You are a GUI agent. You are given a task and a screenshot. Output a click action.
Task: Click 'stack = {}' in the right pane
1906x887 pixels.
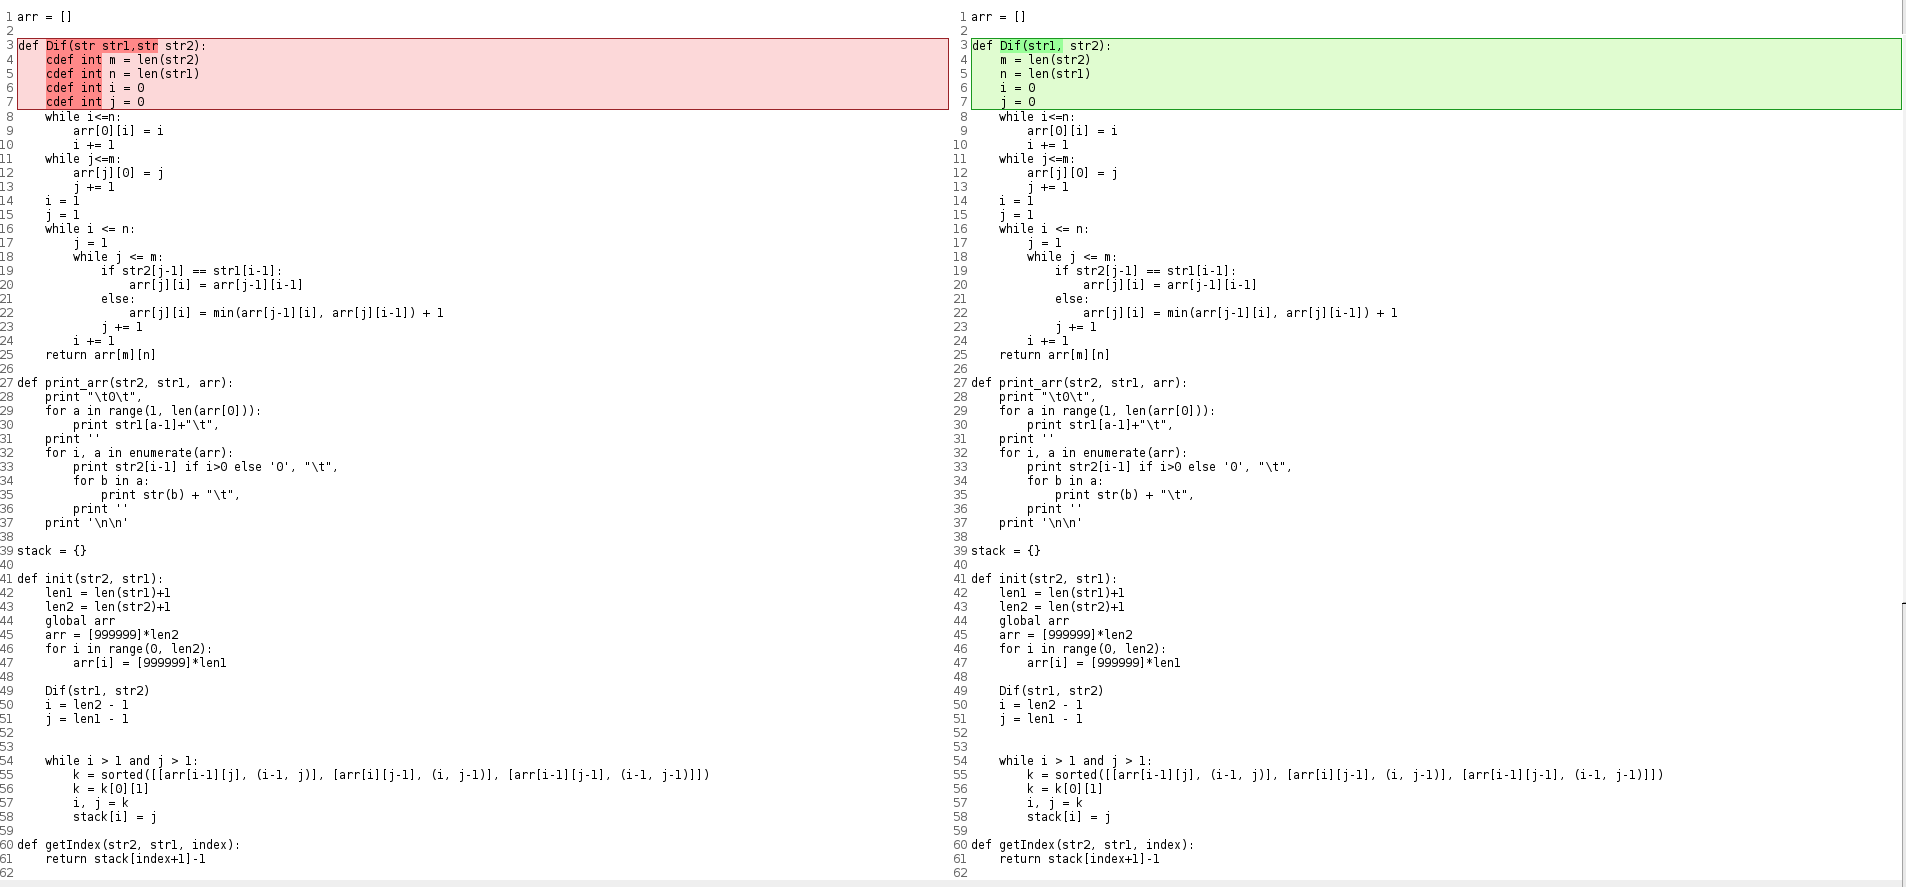pos(1006,551)
